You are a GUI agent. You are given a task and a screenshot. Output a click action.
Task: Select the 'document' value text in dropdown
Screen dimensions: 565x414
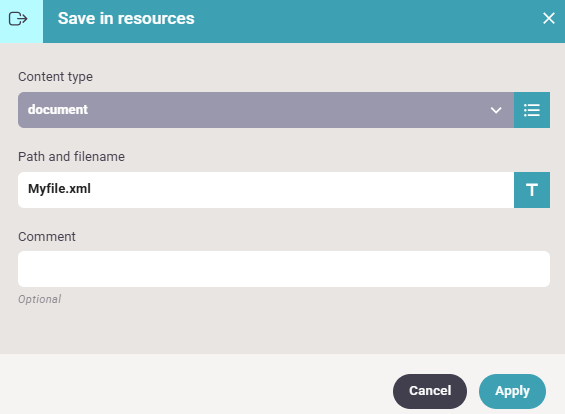58,110
